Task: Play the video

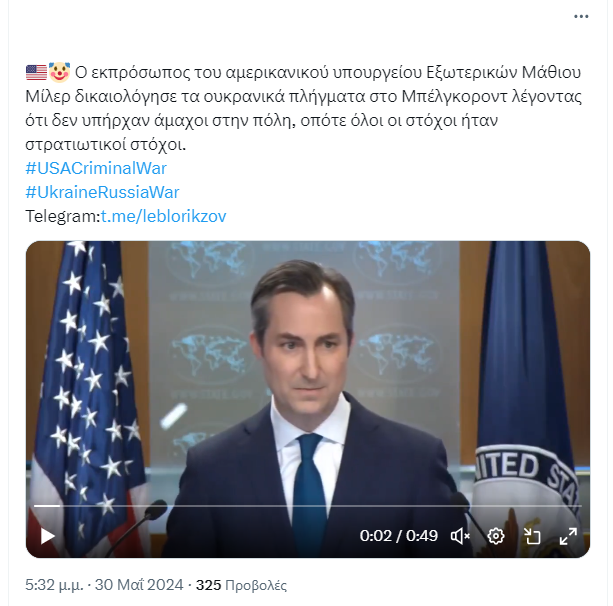Action: 47,536
